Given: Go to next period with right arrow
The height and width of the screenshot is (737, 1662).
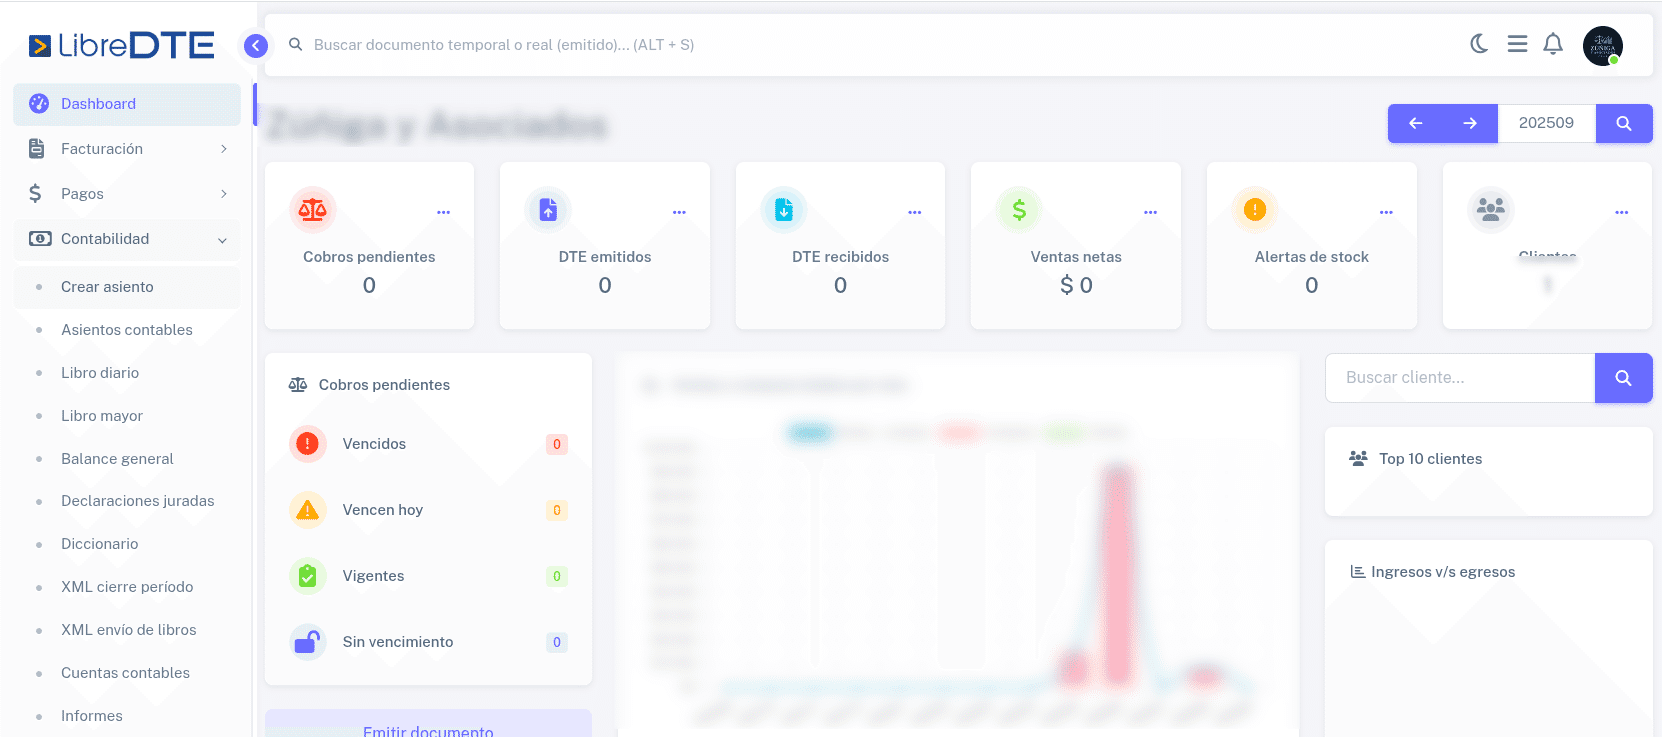Looking at the screenshot, I should coord(1470,123).
